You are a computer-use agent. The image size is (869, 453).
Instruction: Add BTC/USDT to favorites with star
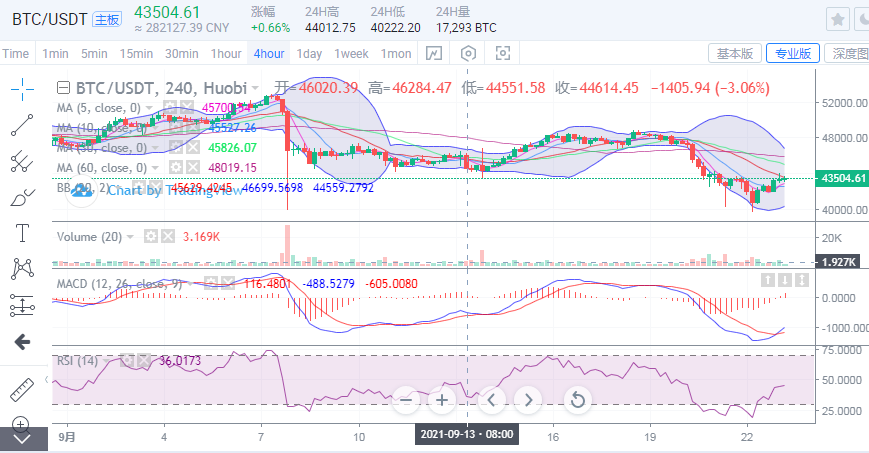pos(838,19)
